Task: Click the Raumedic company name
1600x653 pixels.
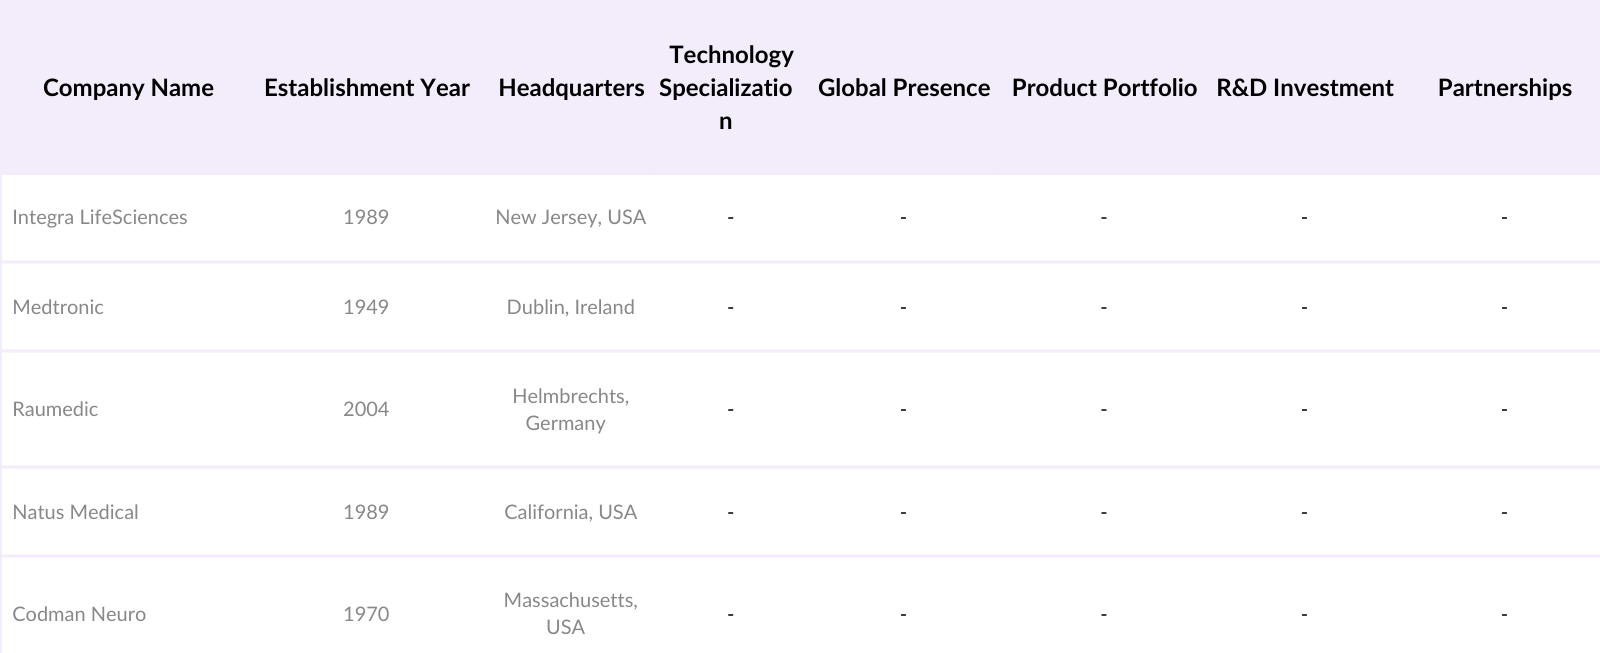Action: pyautogui.click(x=55, y=409)
